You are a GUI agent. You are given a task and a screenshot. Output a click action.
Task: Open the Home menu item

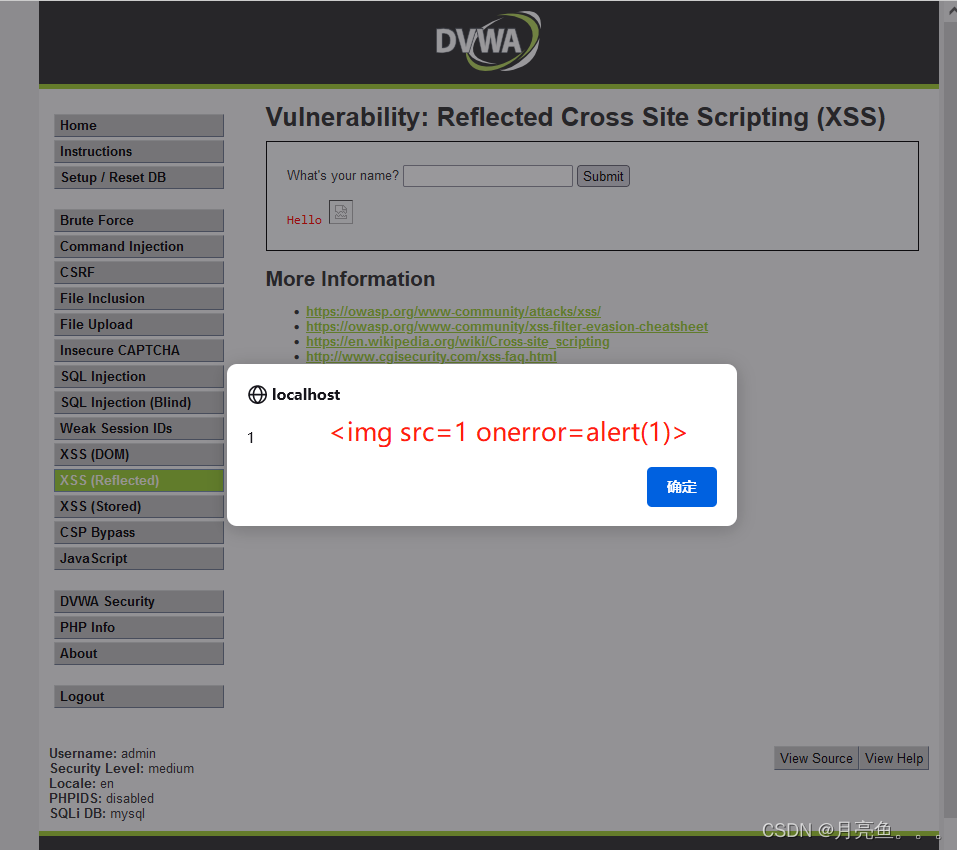tap(139, 125)
